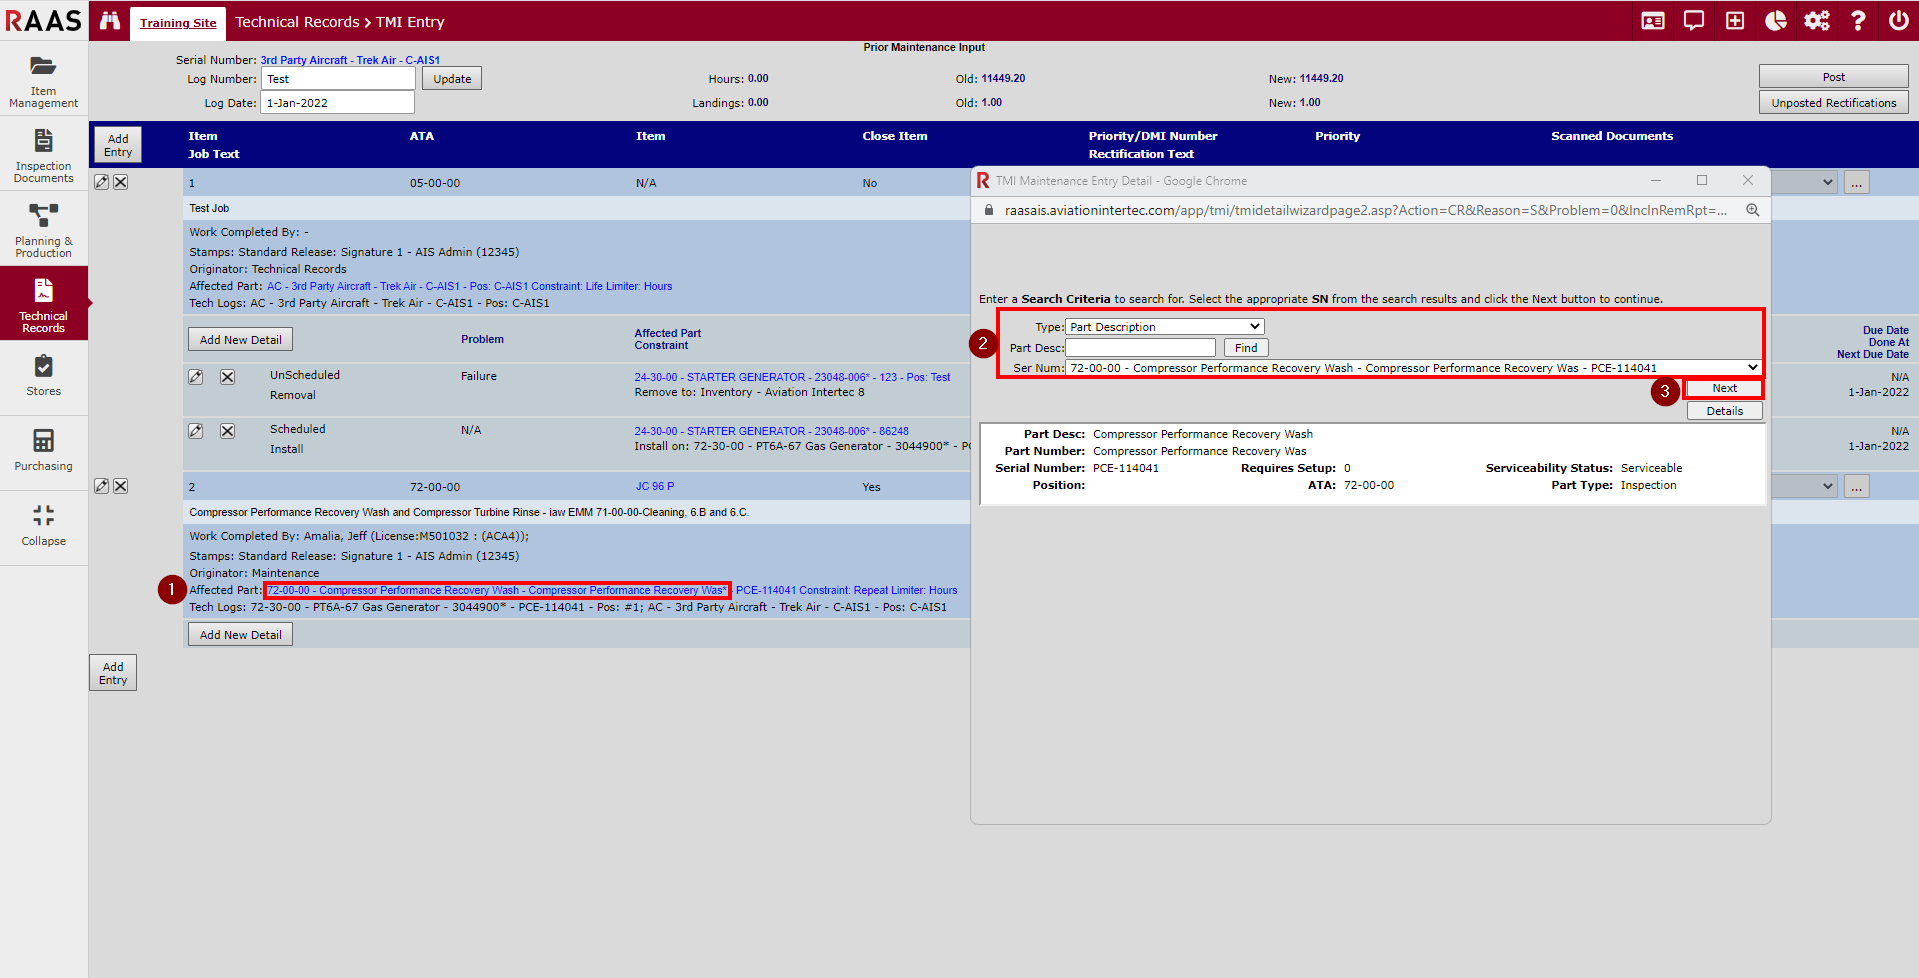Click the Find button
Viewport: 1919px width, 978px height.
click(1246, 348)
